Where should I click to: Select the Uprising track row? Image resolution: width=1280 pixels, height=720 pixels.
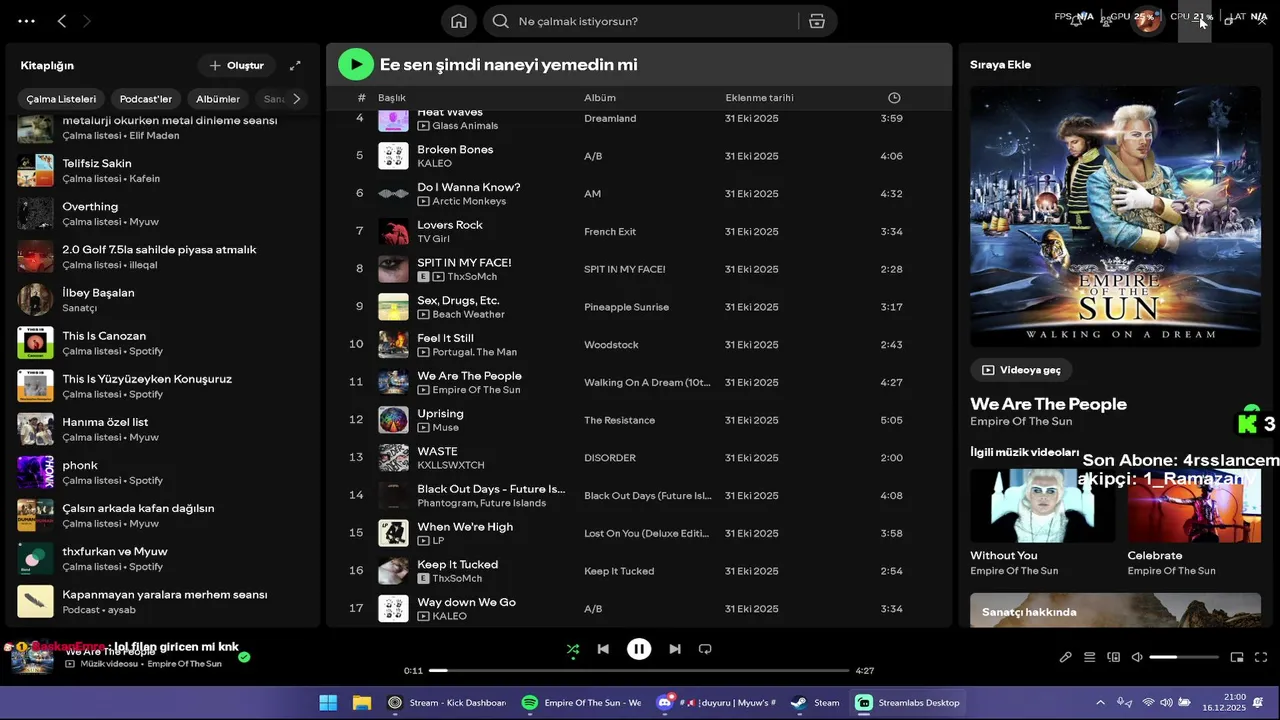pyautogui.click(x=638, y=420)
